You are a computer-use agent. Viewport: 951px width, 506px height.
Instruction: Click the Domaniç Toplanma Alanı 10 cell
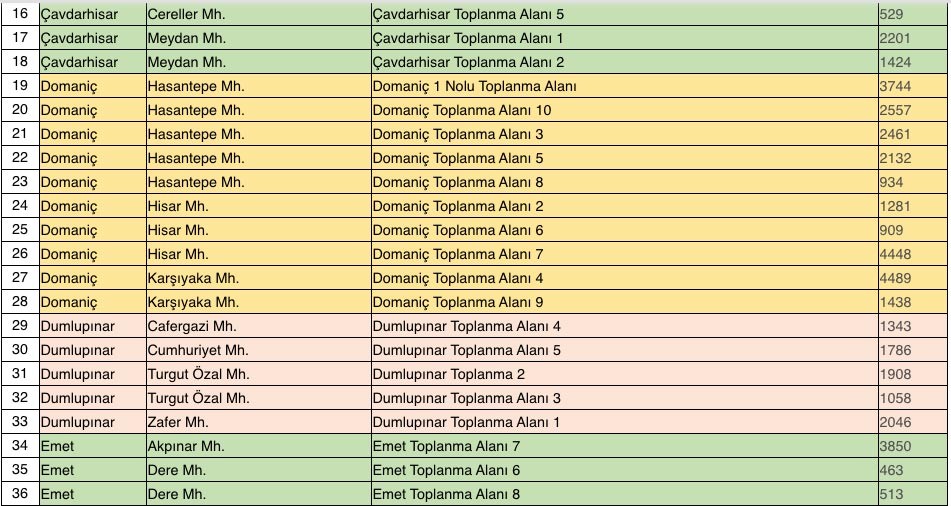[x=623, y=110]
